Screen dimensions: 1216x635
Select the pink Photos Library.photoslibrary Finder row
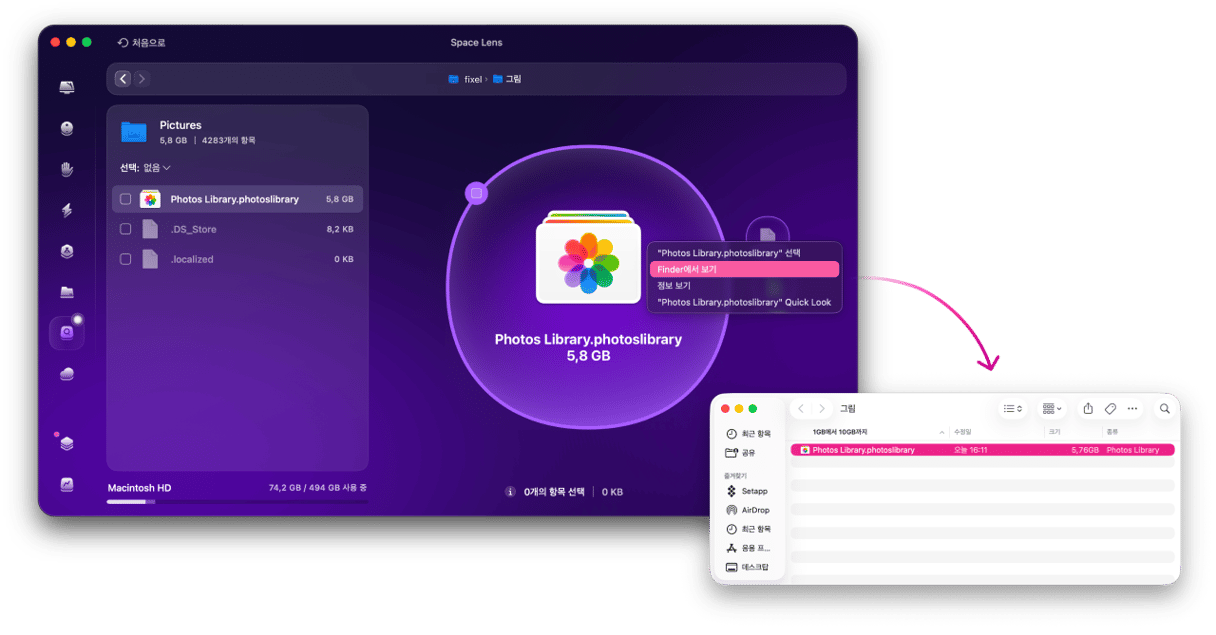pos(982,450)
